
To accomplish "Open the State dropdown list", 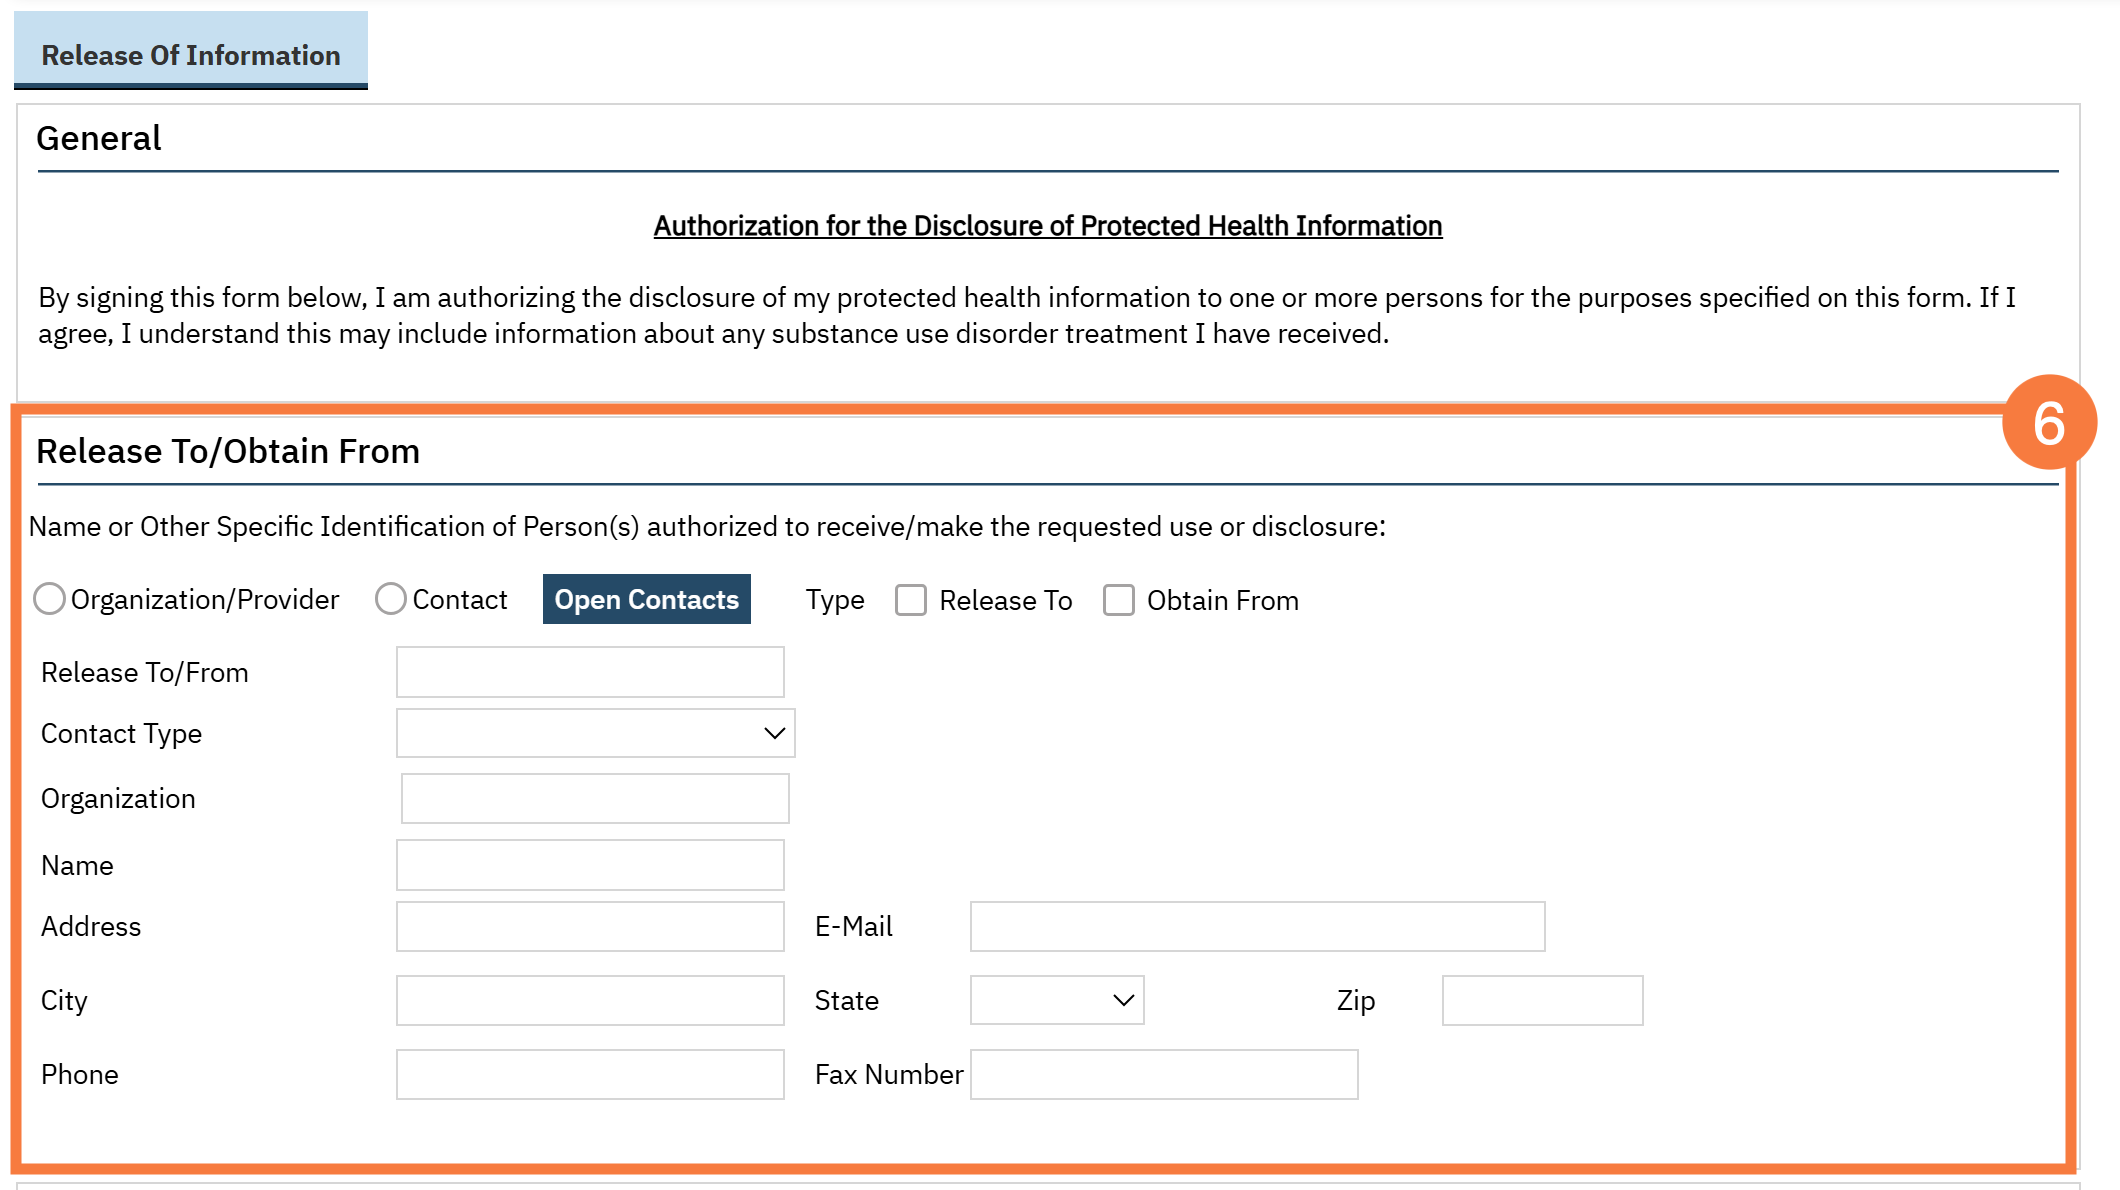I will (1057, 1000).
